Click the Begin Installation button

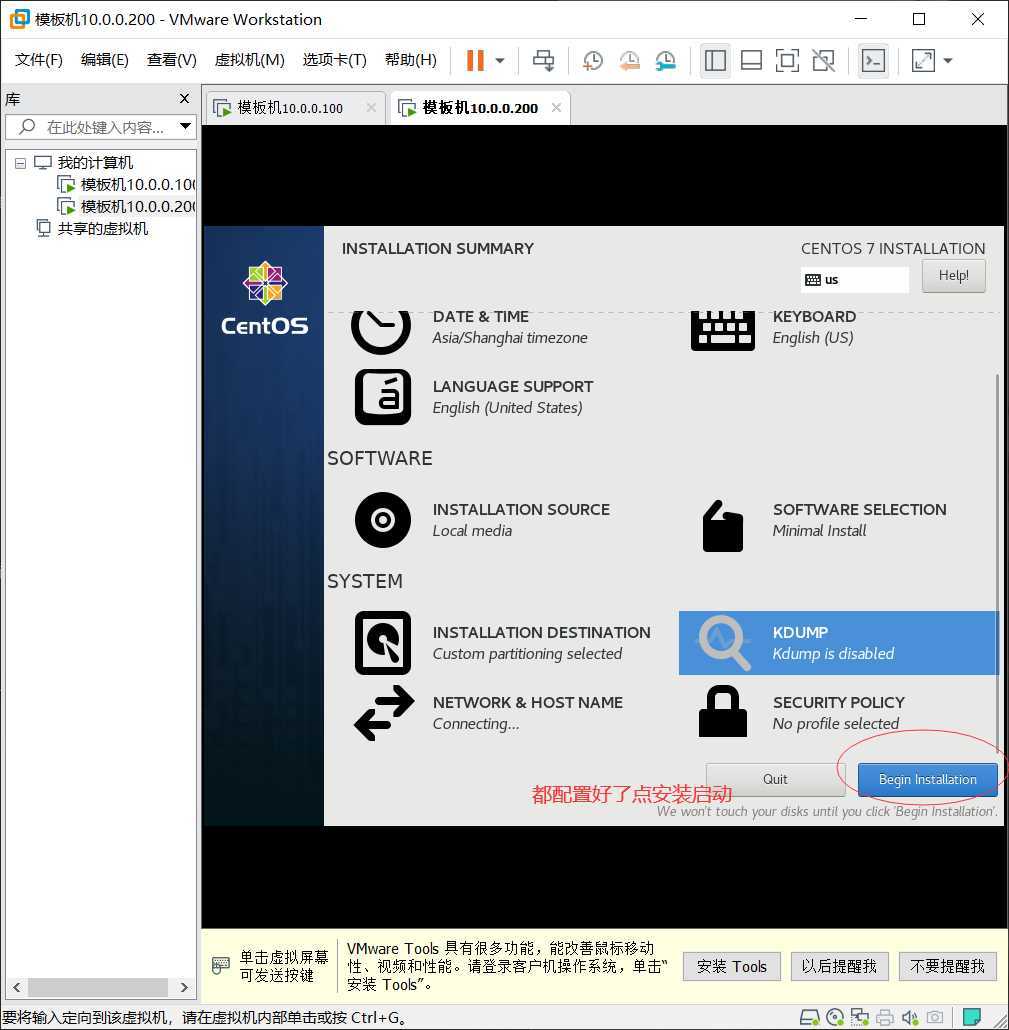(928, 780)
